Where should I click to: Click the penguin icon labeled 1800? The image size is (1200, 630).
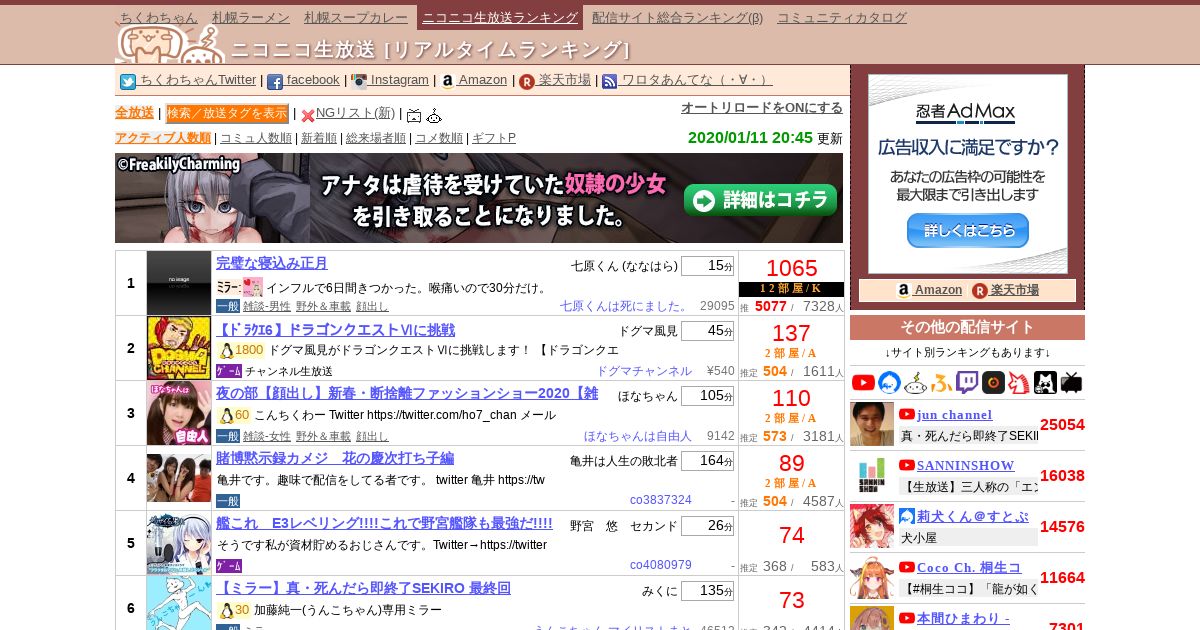pos(226,350)
